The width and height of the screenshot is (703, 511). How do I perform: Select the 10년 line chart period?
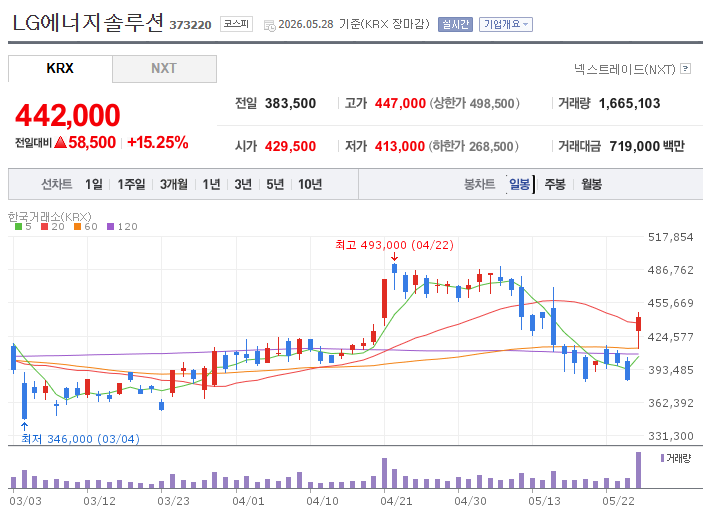[310, 184]
